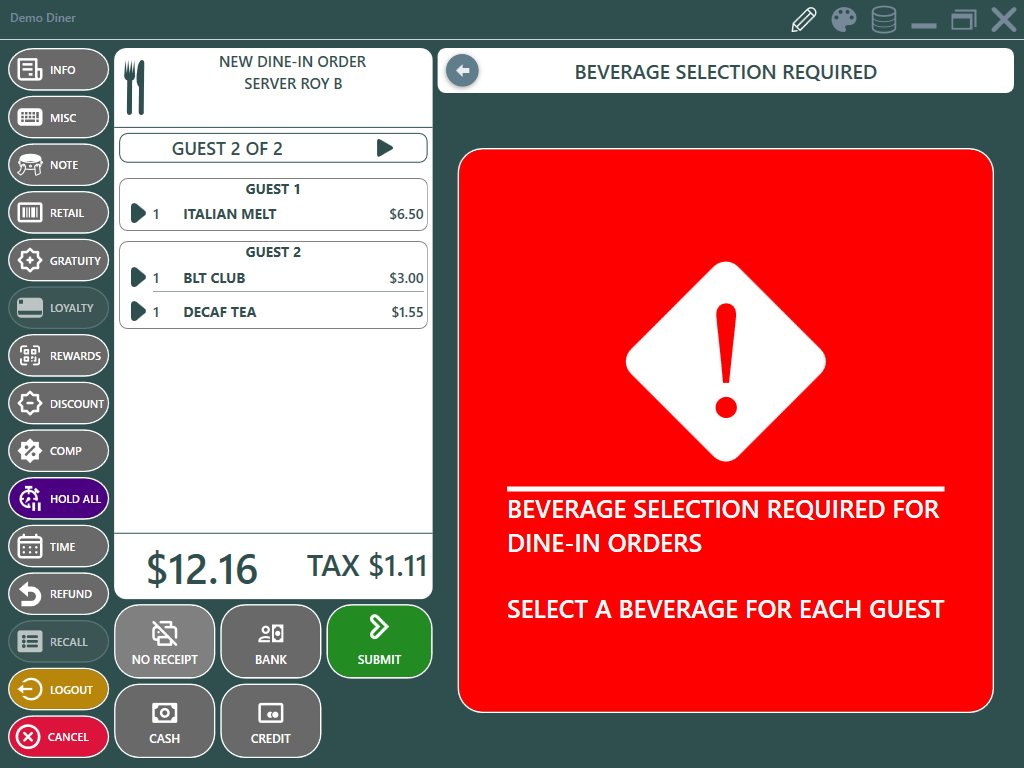Click the fork and knife order icon
This screenshot has height=768, width=1024.
(135, 87)
